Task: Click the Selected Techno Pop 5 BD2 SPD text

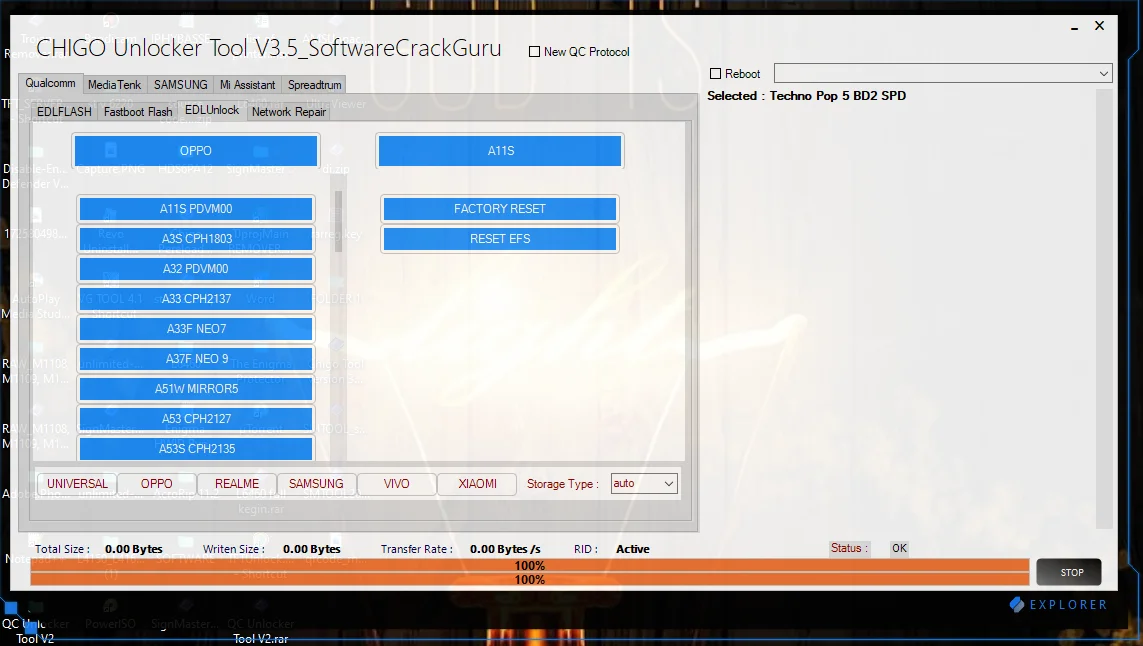Action: 806,96
